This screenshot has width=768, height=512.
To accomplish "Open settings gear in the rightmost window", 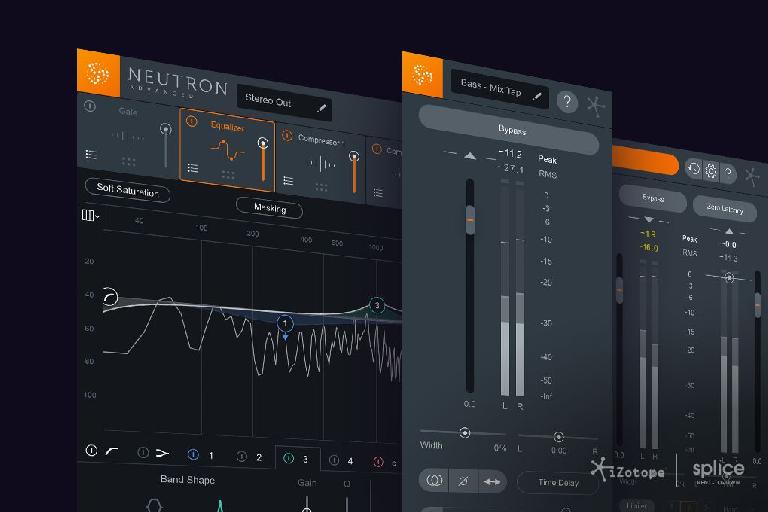I will coord(711,171).
